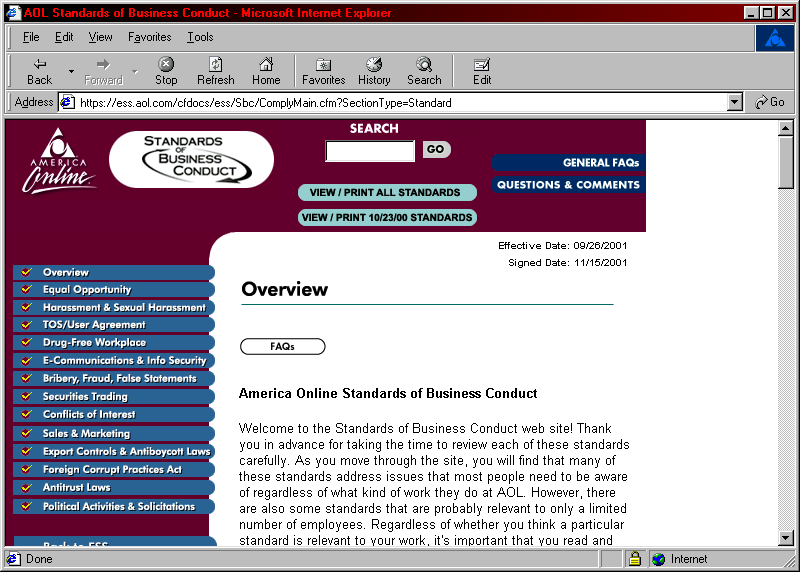The width and height of the screenshot is (800, 572).
Task: Click the scrollbar down arrow
Action: [786, 537]
